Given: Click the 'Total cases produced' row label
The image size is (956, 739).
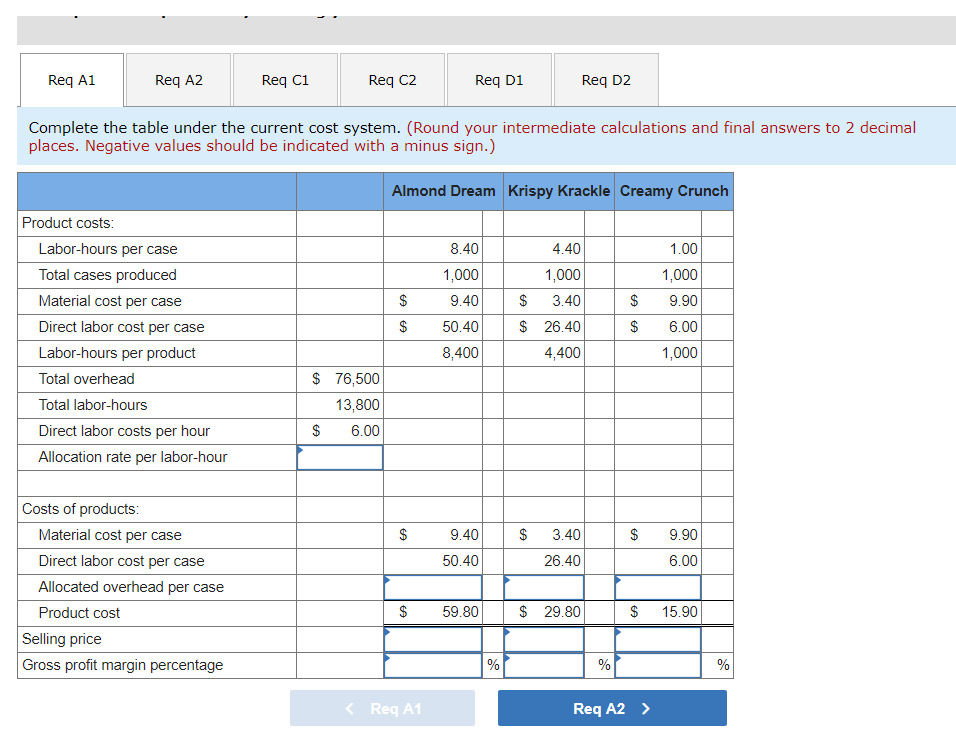Looking at the screenshot, I should (107, 275).
